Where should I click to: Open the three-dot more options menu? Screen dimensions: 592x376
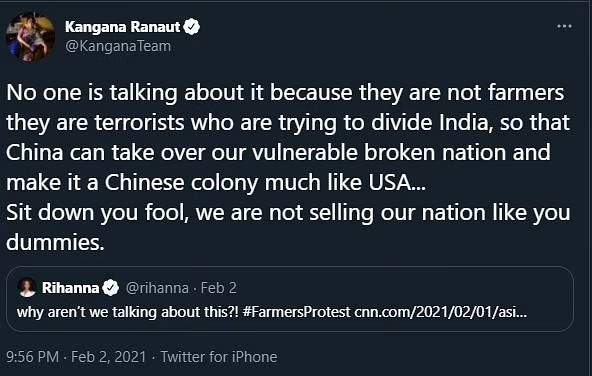point(564,26)
